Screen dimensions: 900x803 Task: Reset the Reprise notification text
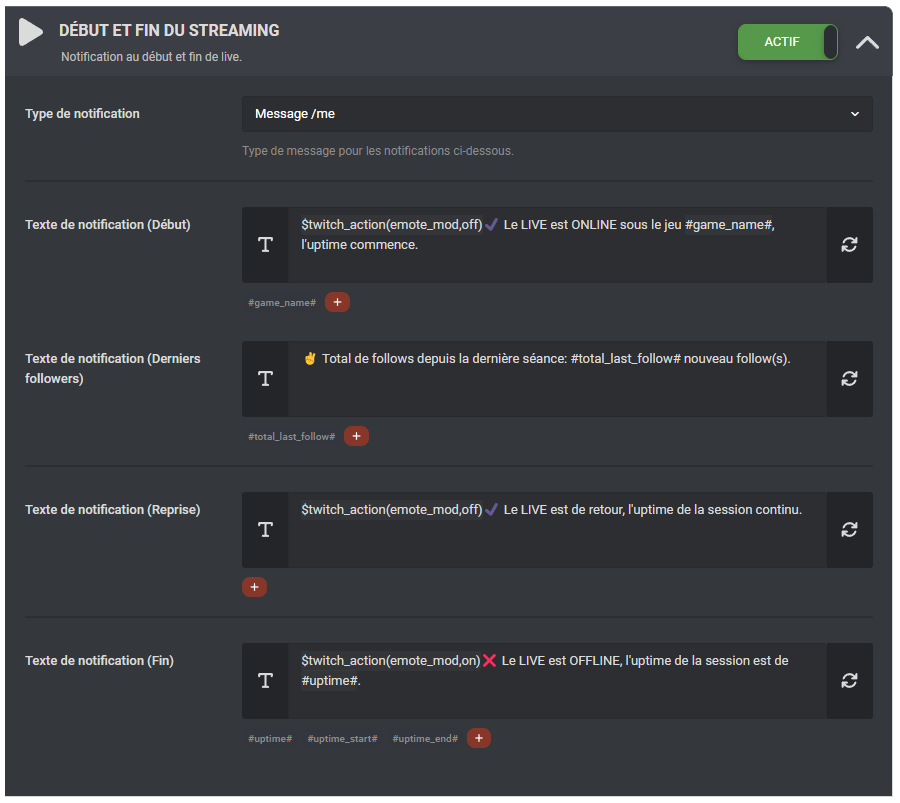tap(849, 530)
